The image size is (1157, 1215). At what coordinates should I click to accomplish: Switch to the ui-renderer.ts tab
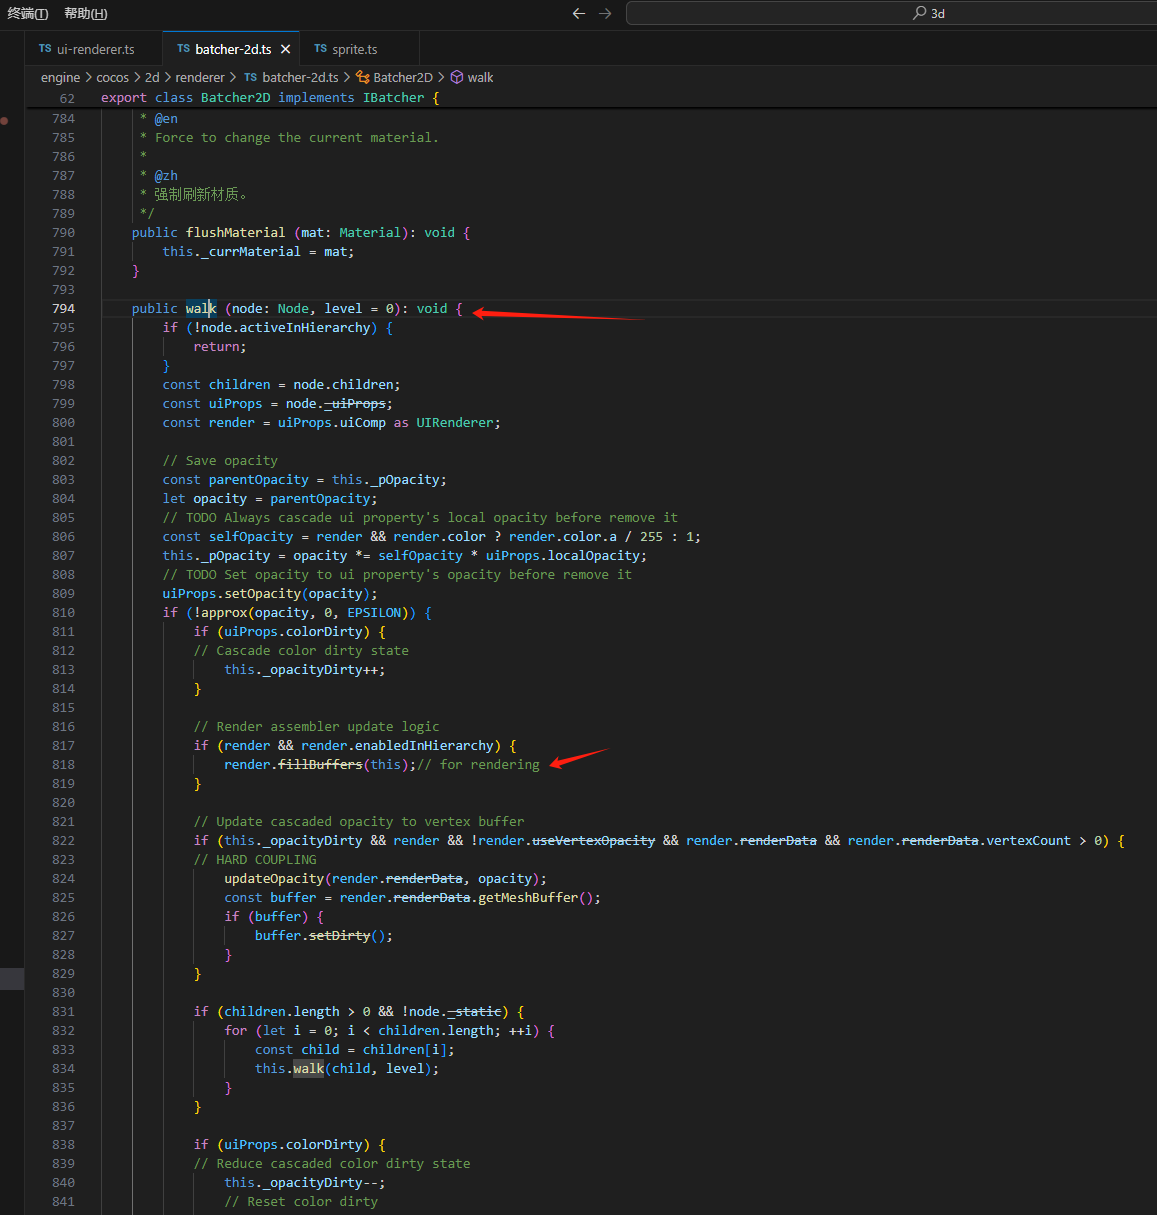coord(95,49)
